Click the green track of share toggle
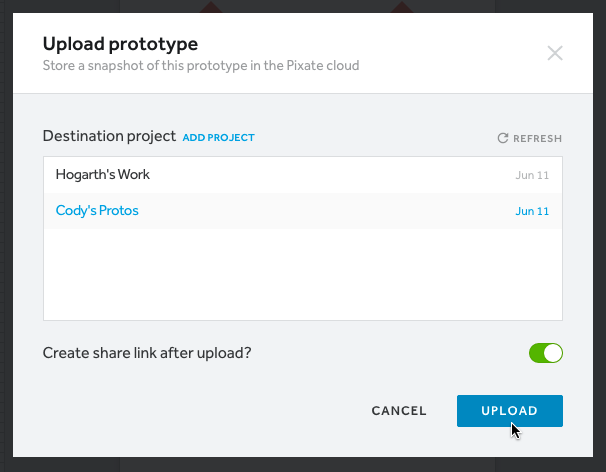606x472 pixels. [x=537, y=353]
